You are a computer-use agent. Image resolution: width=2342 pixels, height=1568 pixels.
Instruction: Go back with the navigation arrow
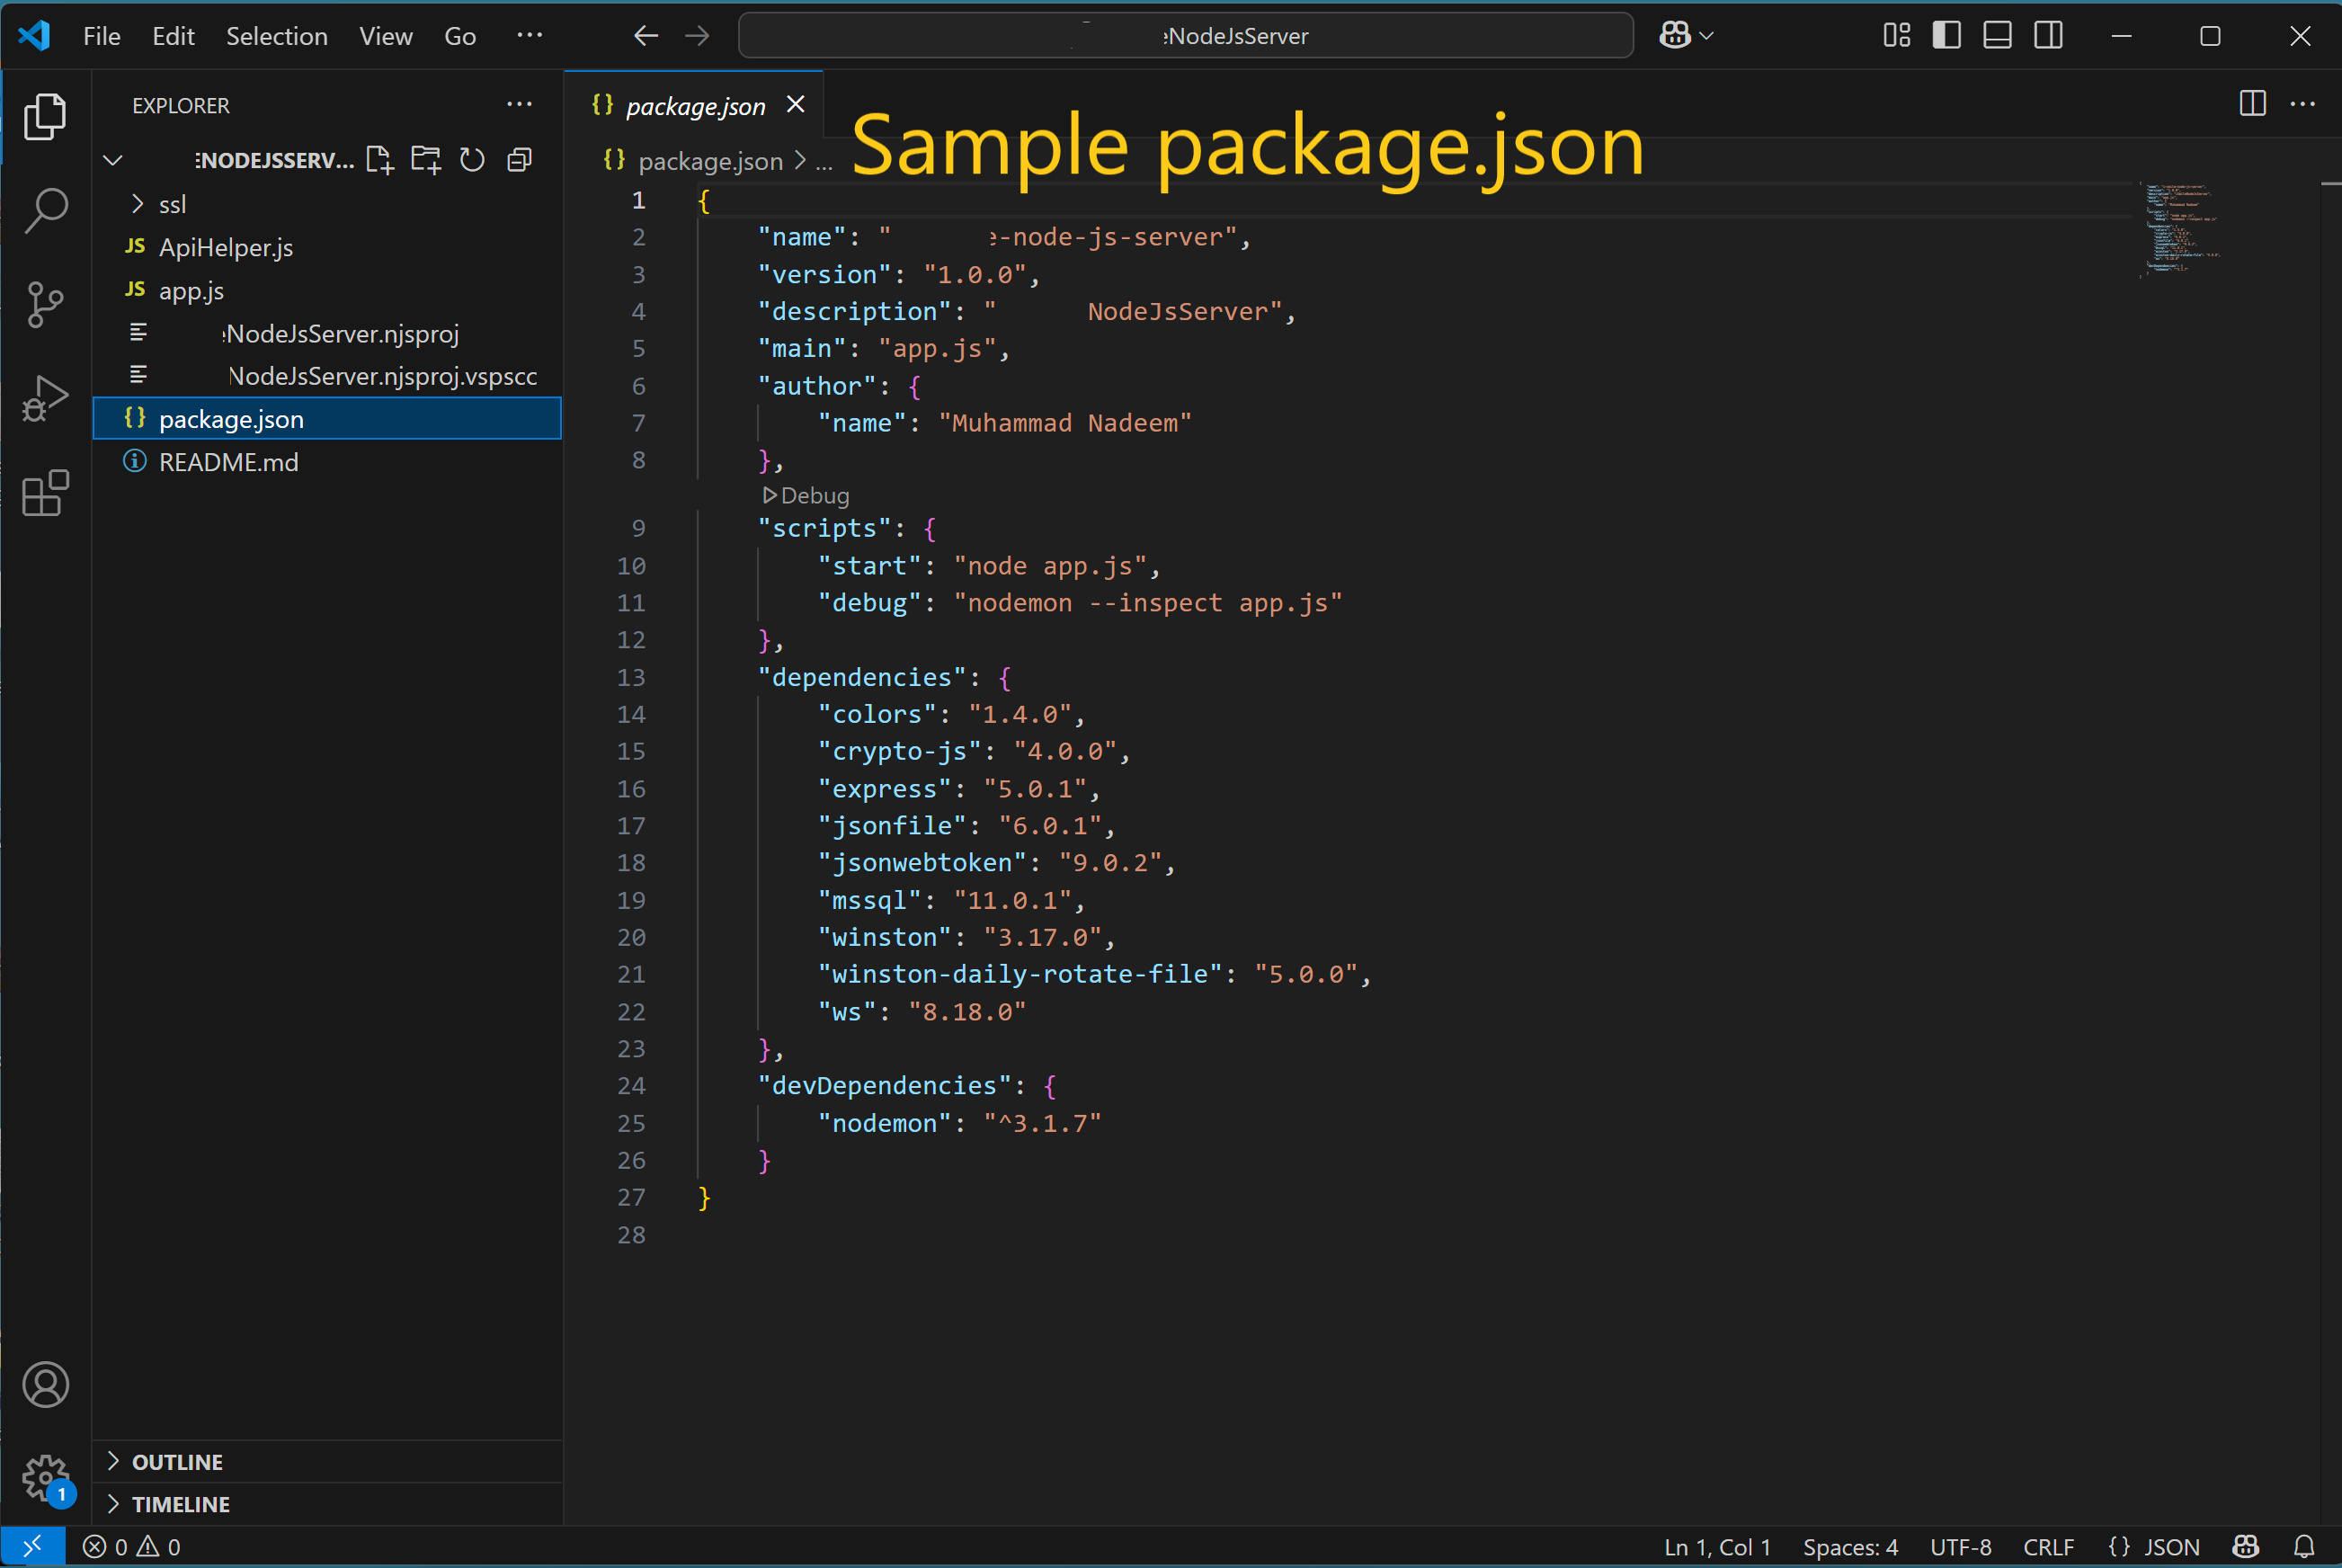click(646, 36)
